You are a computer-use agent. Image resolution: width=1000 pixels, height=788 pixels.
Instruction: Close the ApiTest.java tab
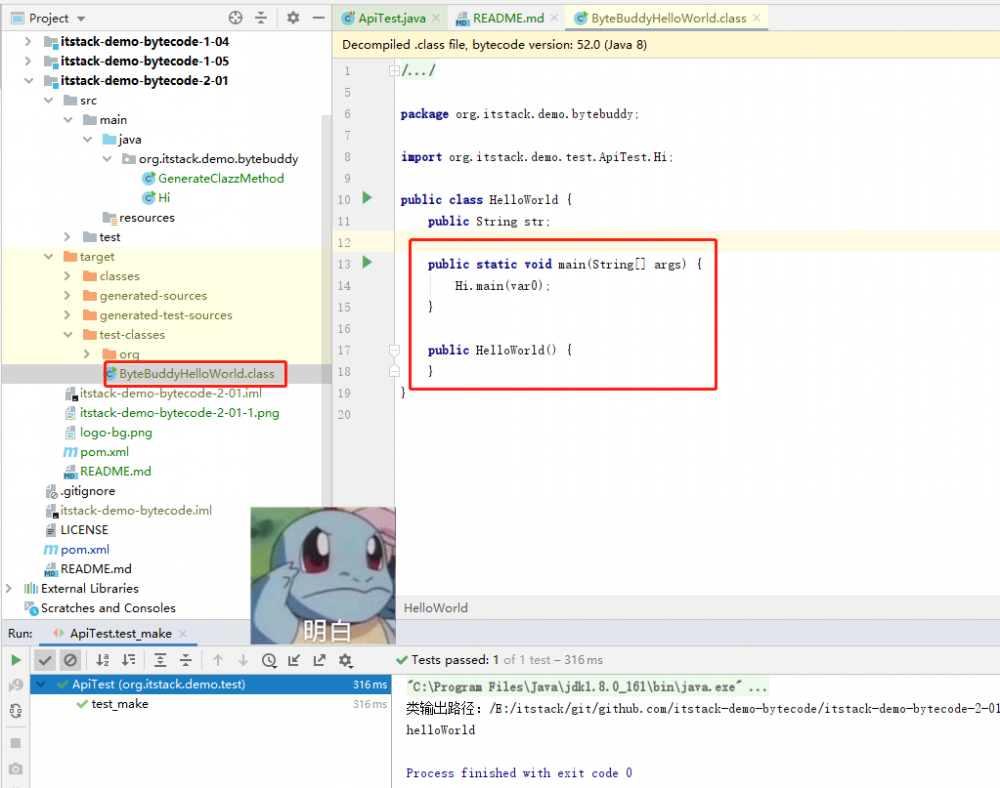pos(436,18)
